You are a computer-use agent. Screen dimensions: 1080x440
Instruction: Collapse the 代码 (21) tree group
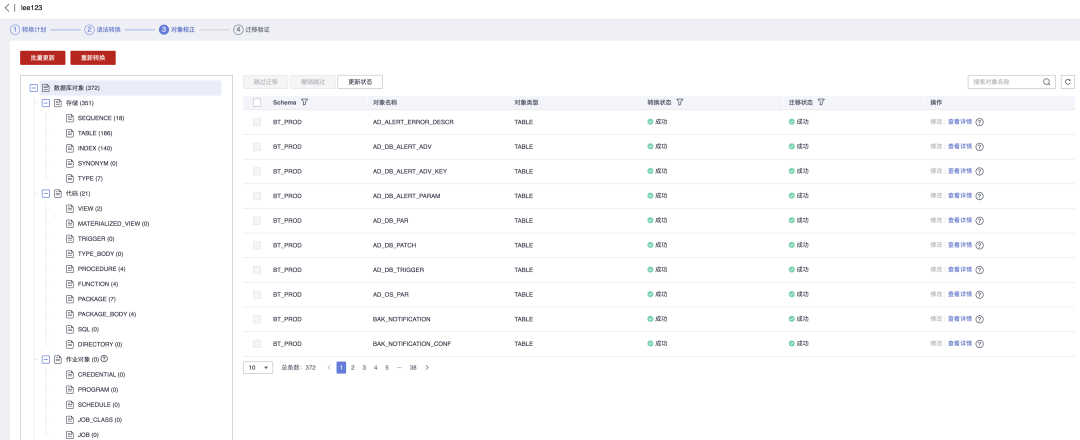click(46, 193)
